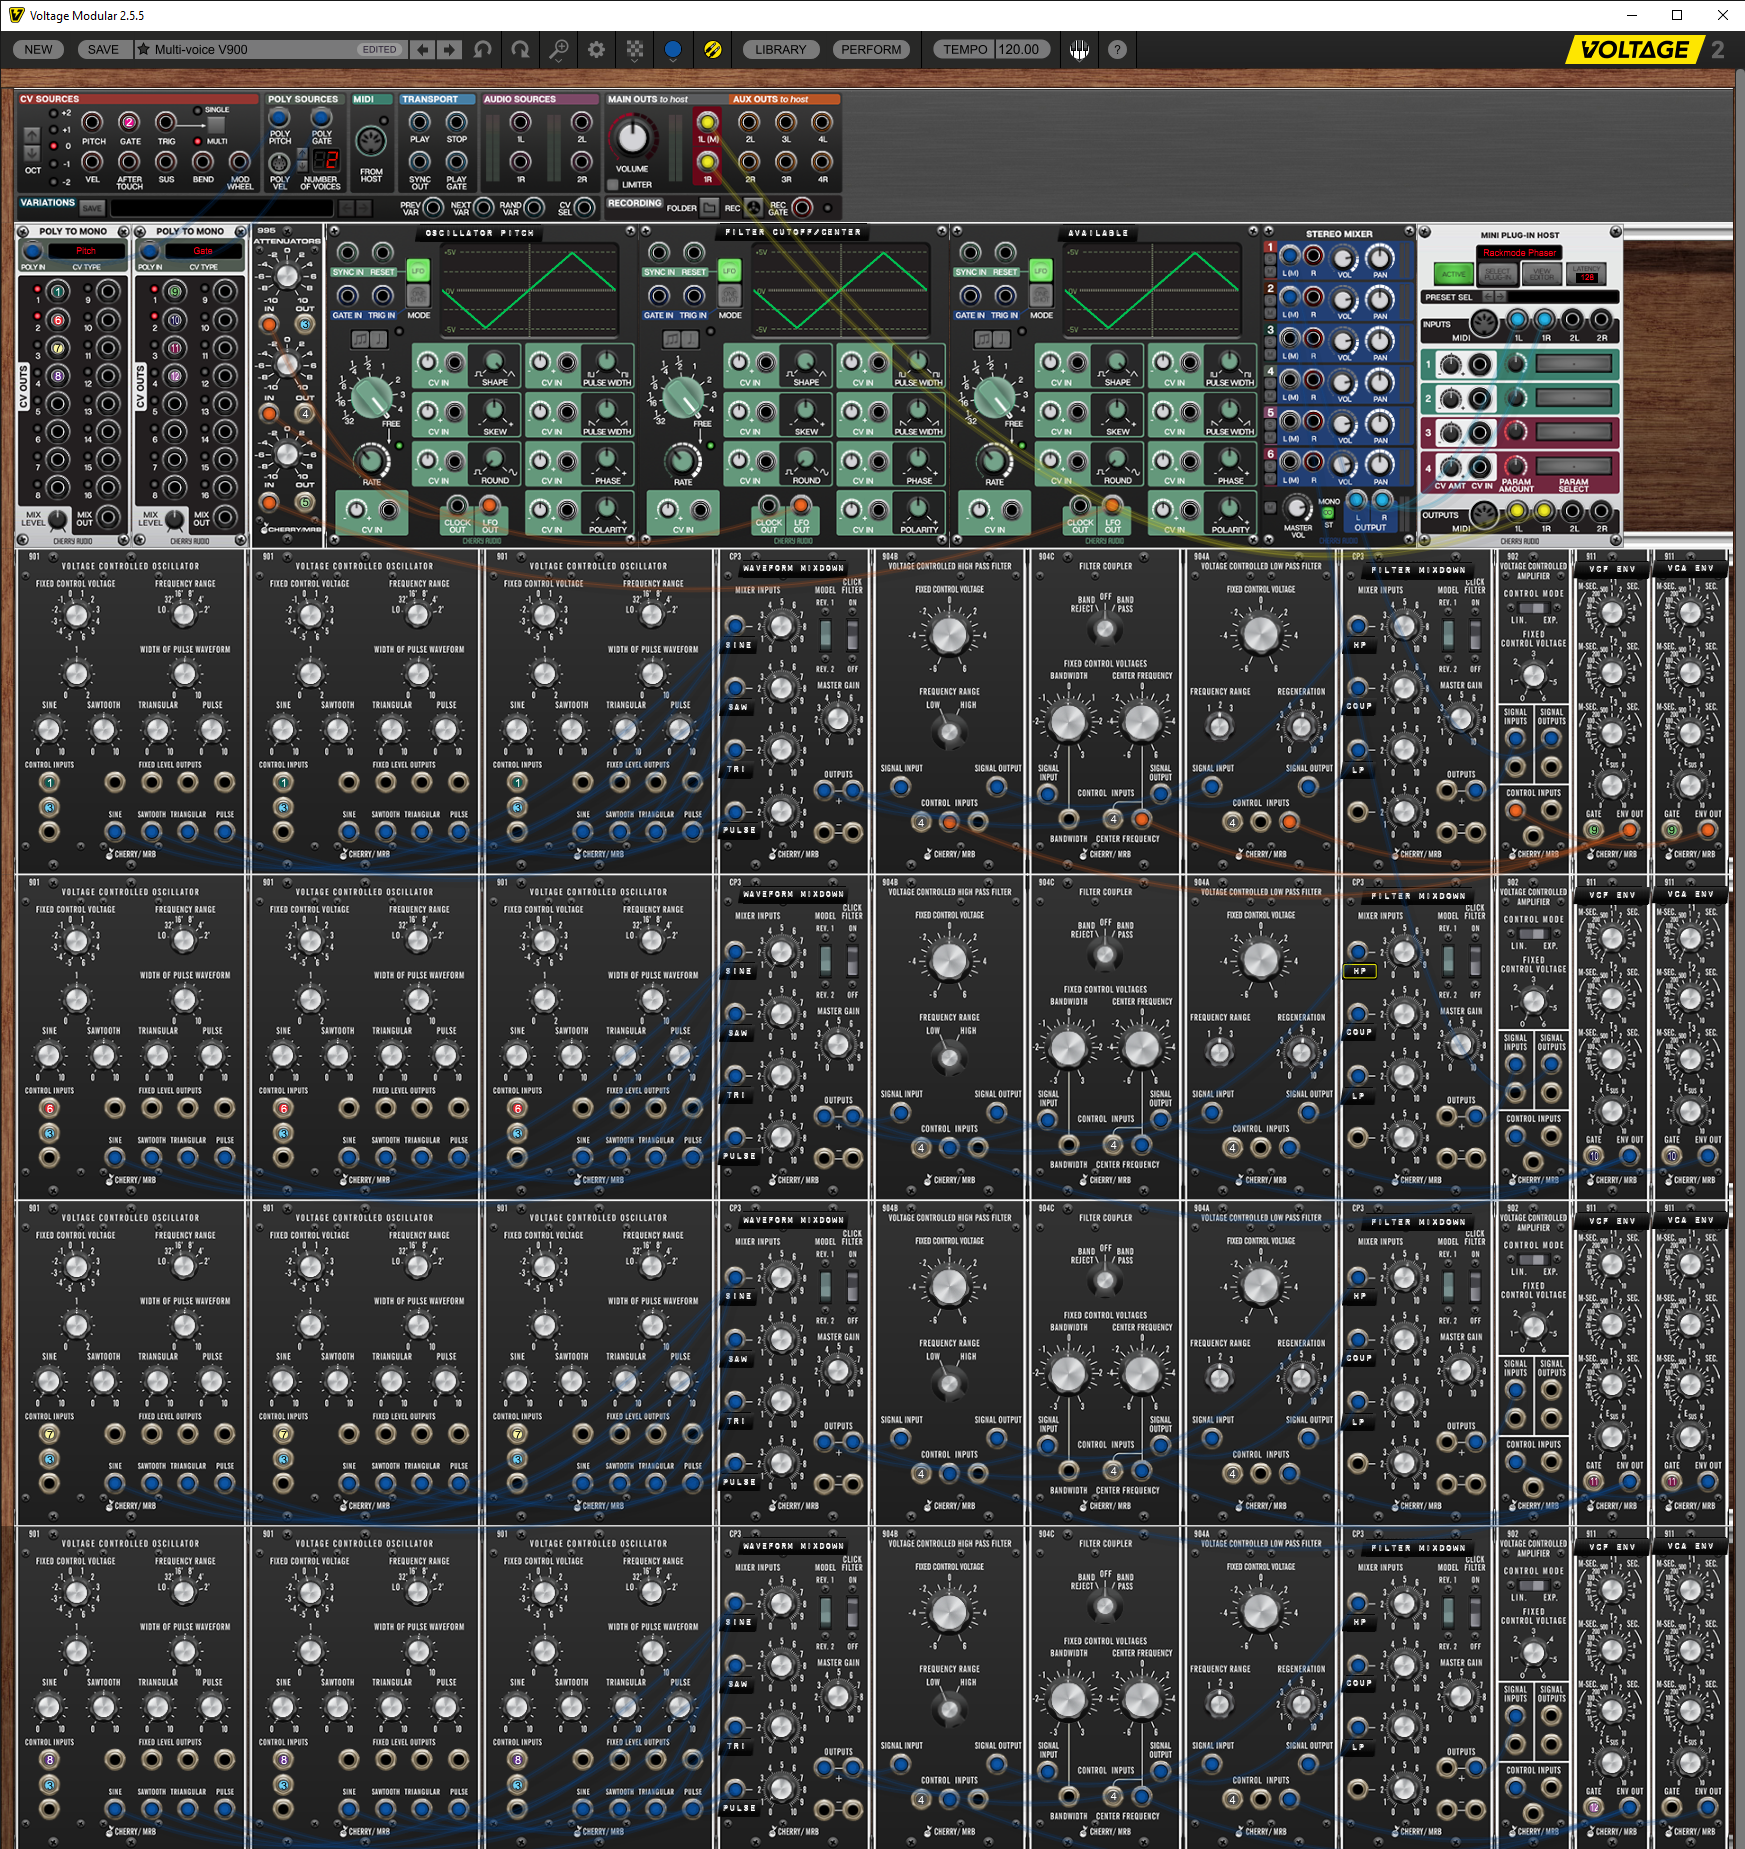Open the help question mark
Screen dimensions: 1745x1849
1117,49
